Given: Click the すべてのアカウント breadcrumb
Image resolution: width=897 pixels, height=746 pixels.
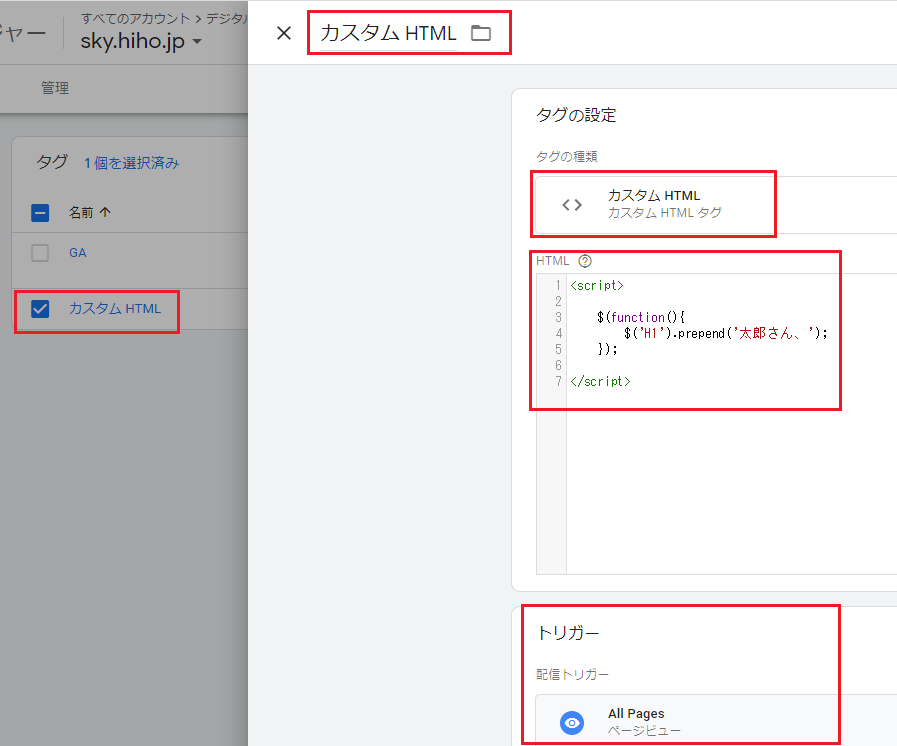Looking at the screenshot, I should [135, 19].
